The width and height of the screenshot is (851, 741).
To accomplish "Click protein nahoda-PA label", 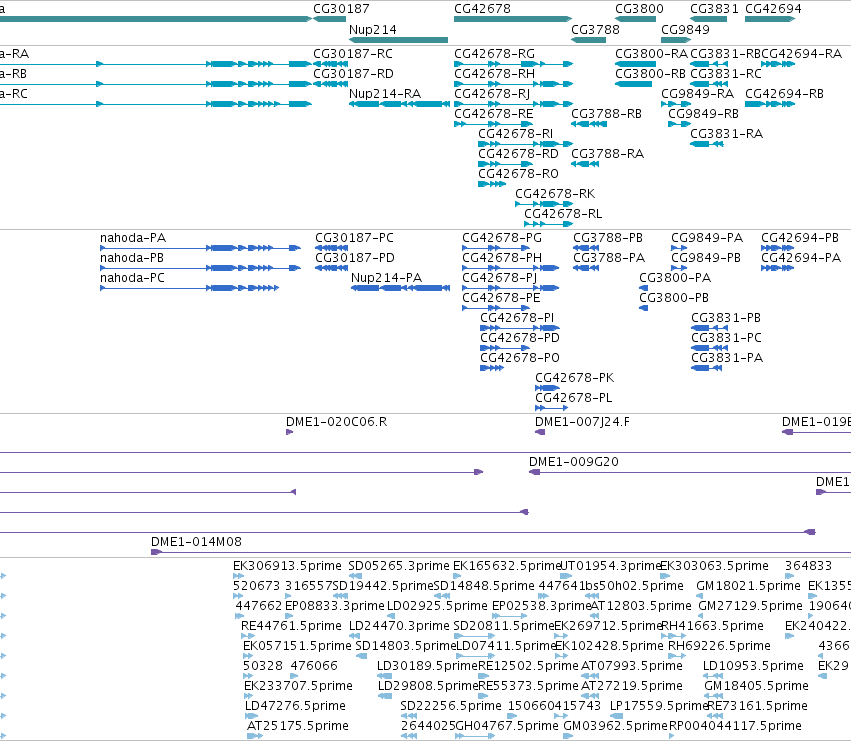I will tap(133, 238).
